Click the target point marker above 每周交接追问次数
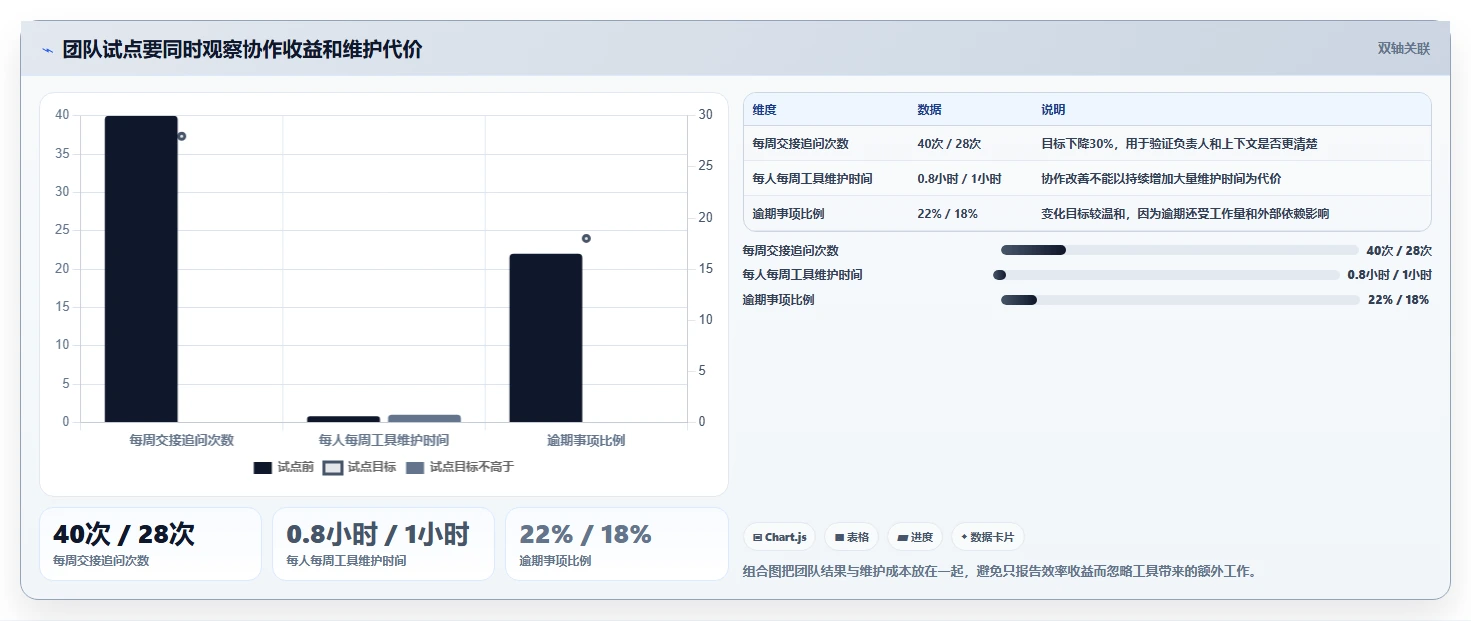Screen dimensions: 1471x621 click(182, 136)
